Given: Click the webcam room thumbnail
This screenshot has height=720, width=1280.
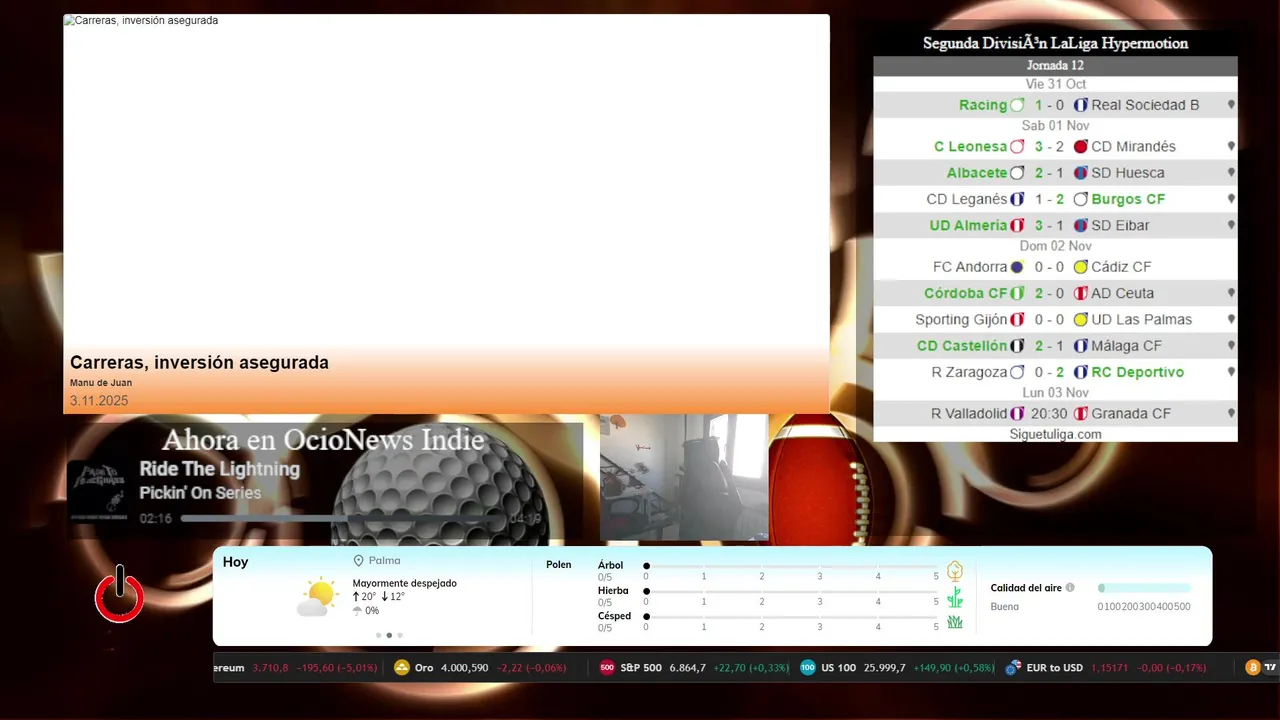Looking at the screenshot, I should 684,477.
